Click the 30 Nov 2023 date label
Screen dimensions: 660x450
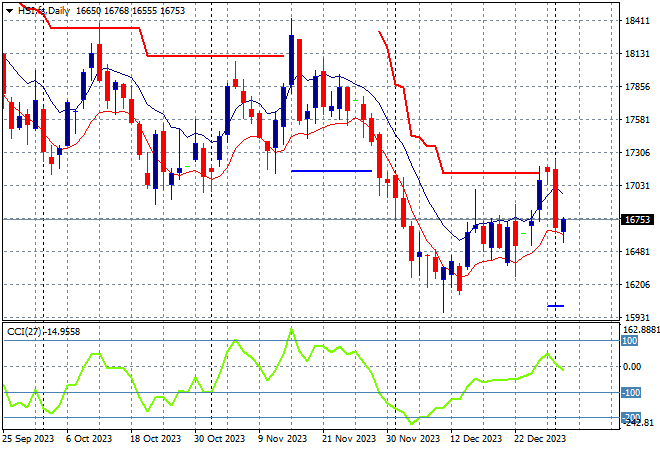pyautogui.click(x=412, y=438)
